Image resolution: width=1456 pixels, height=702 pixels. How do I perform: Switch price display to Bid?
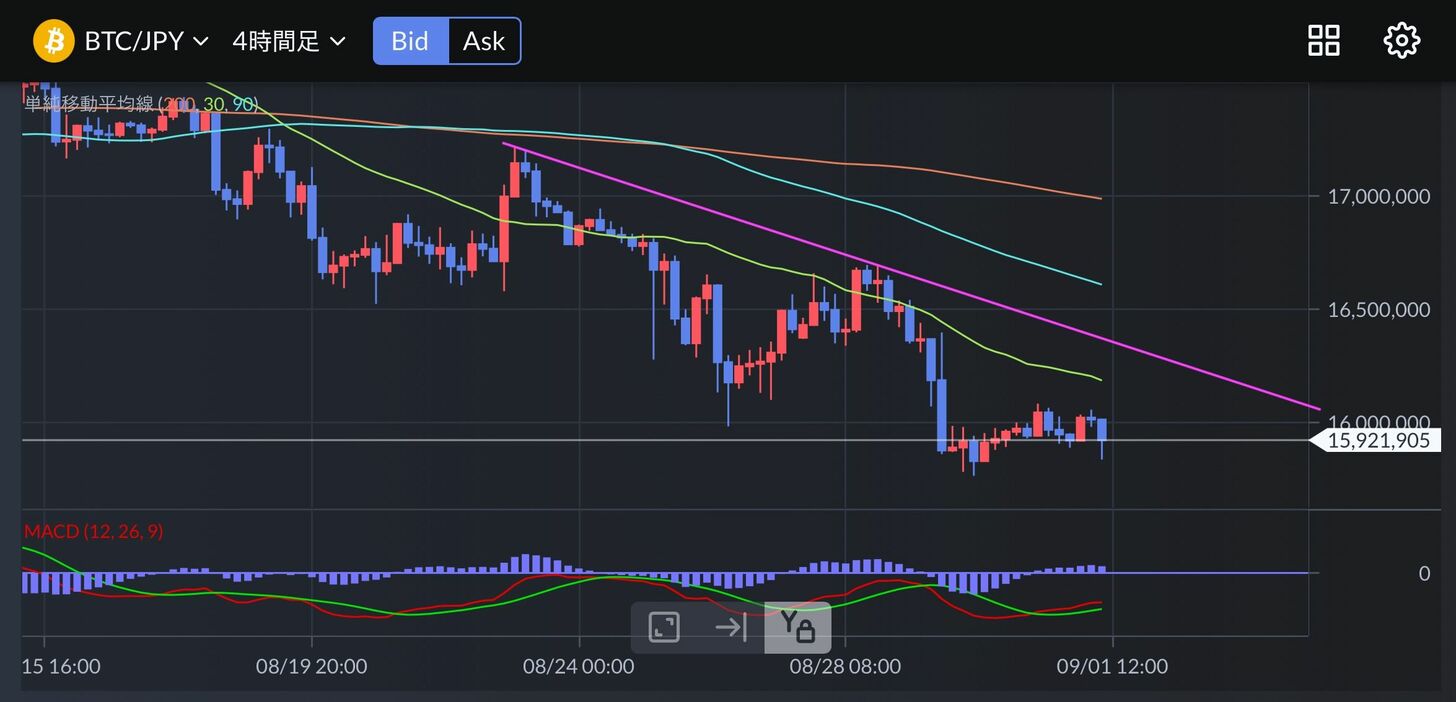point(410,41)
